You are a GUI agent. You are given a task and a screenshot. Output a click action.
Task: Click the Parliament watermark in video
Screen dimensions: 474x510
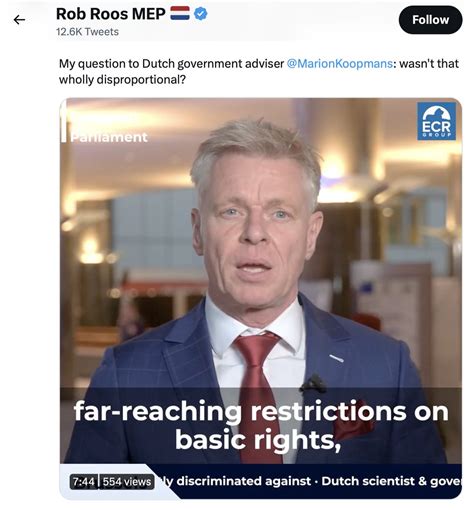tap(109, 137)
